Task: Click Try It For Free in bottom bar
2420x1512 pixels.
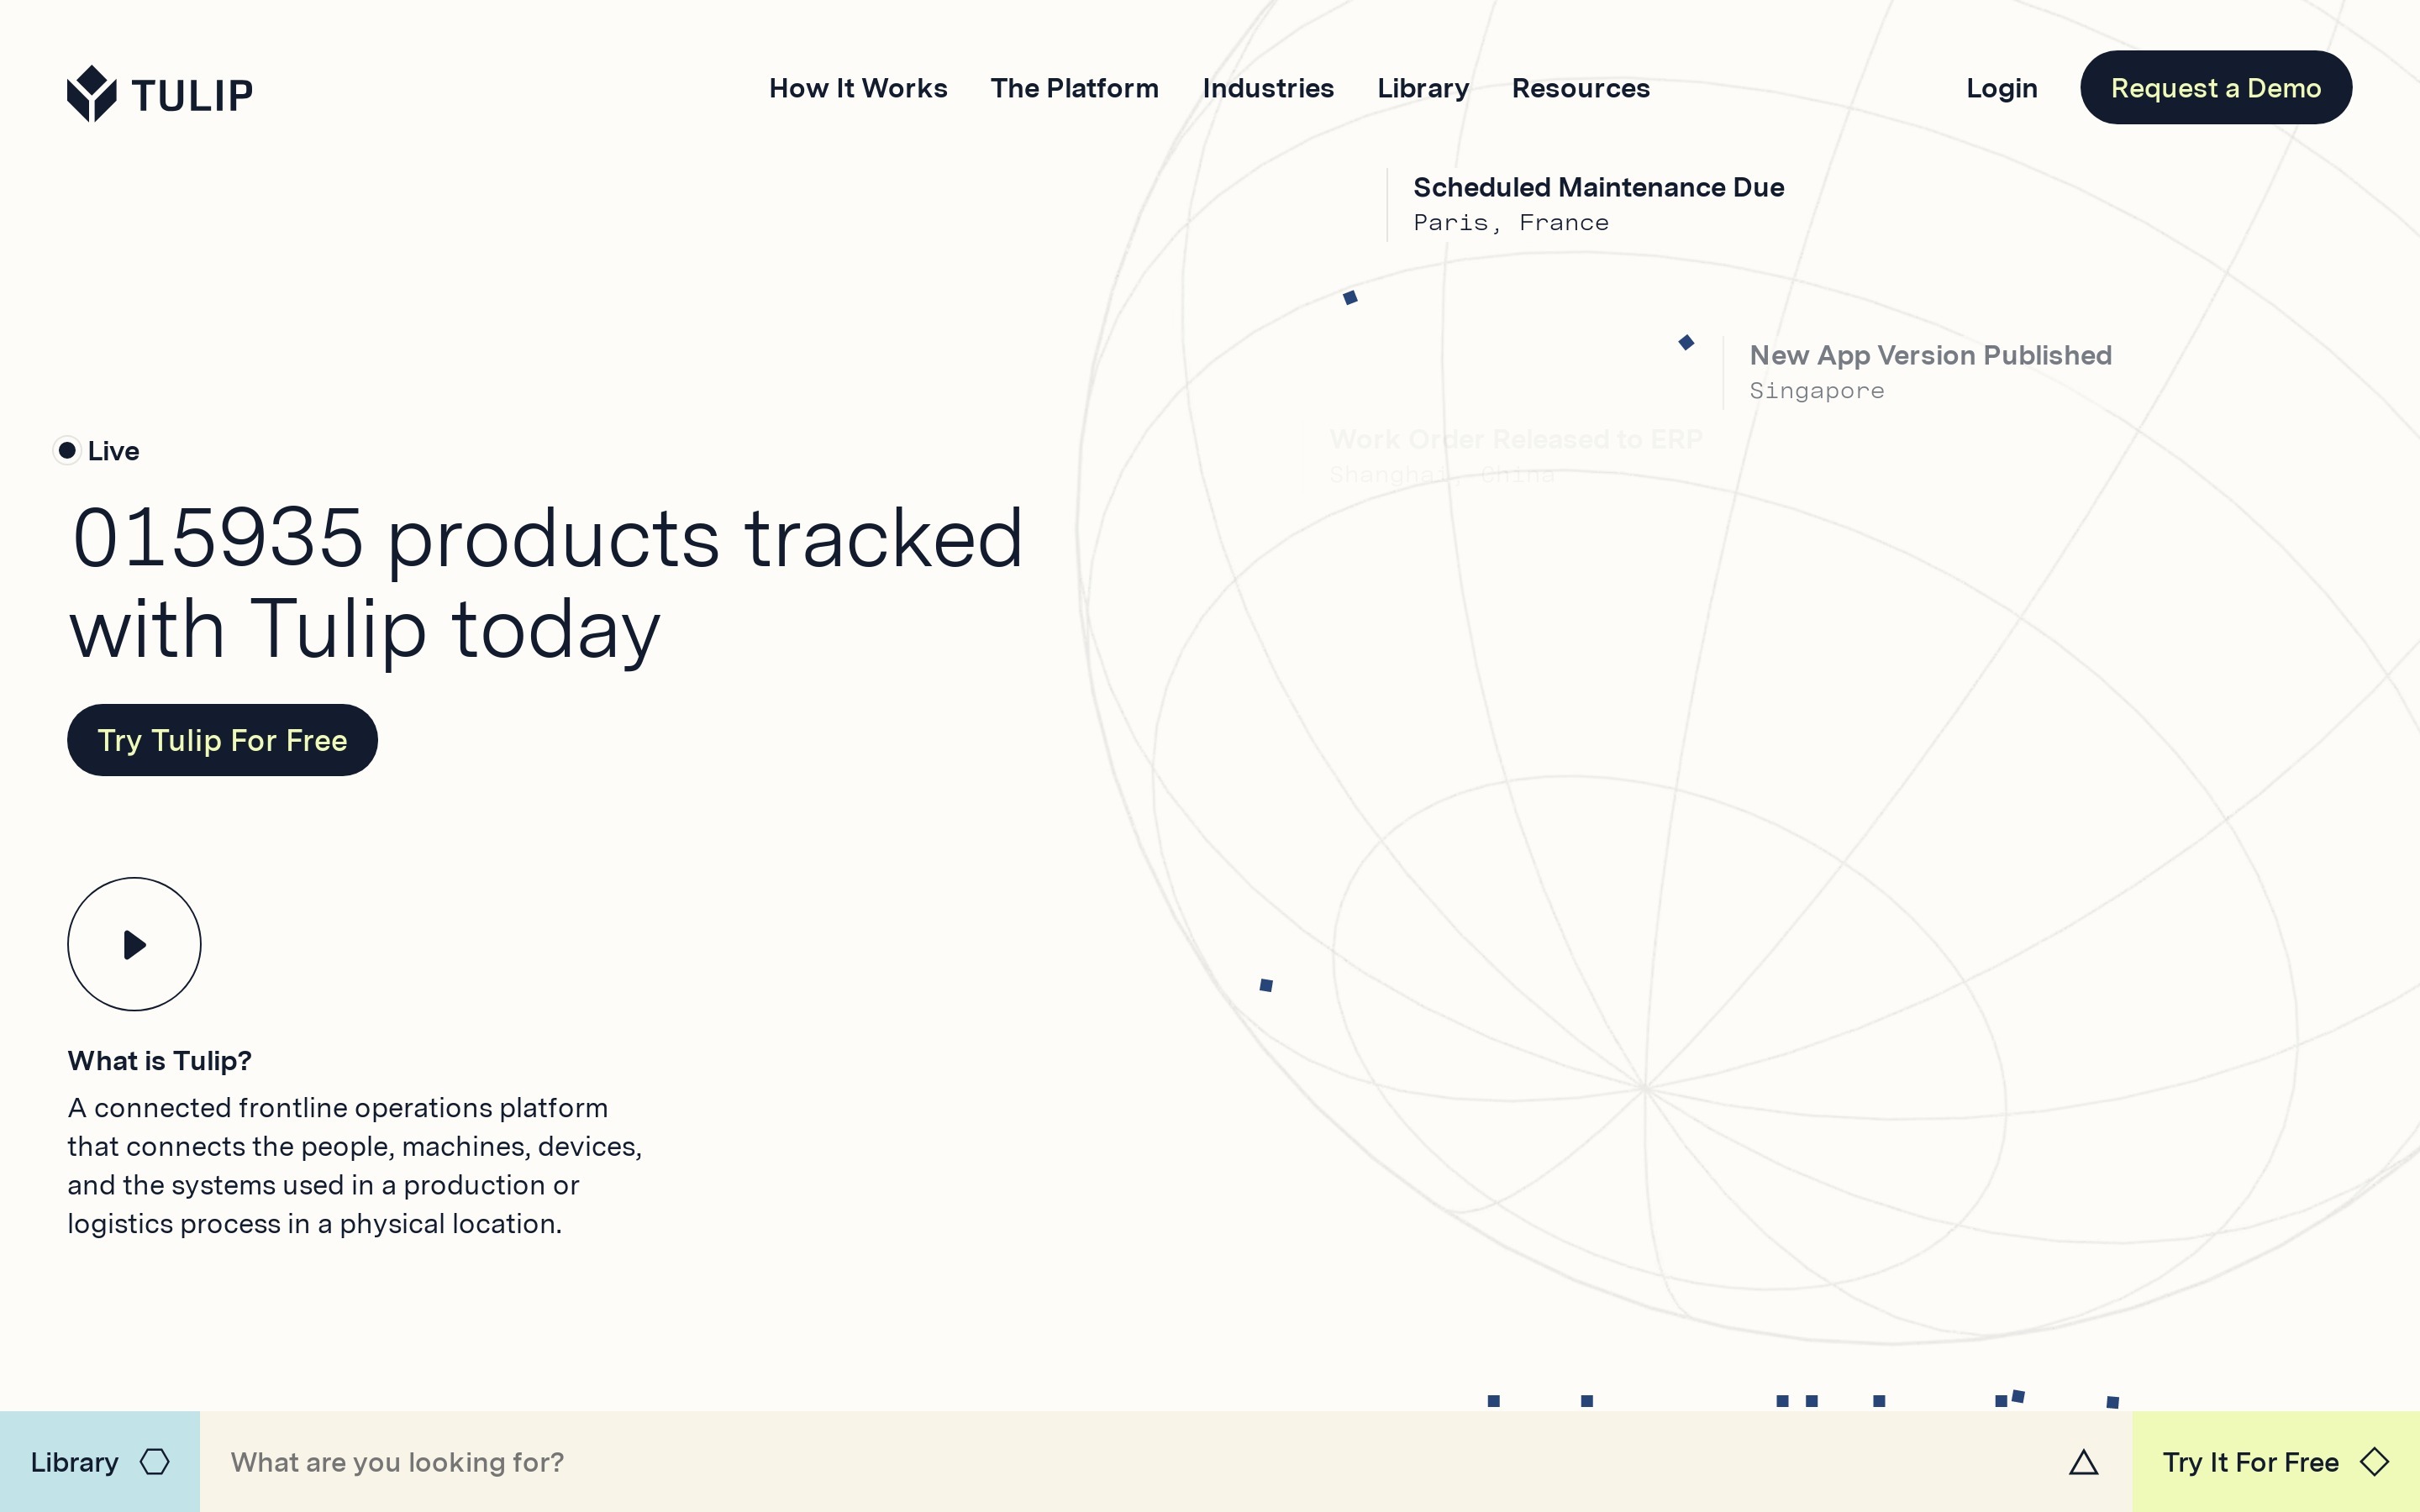Action: coord(2250,1462)
